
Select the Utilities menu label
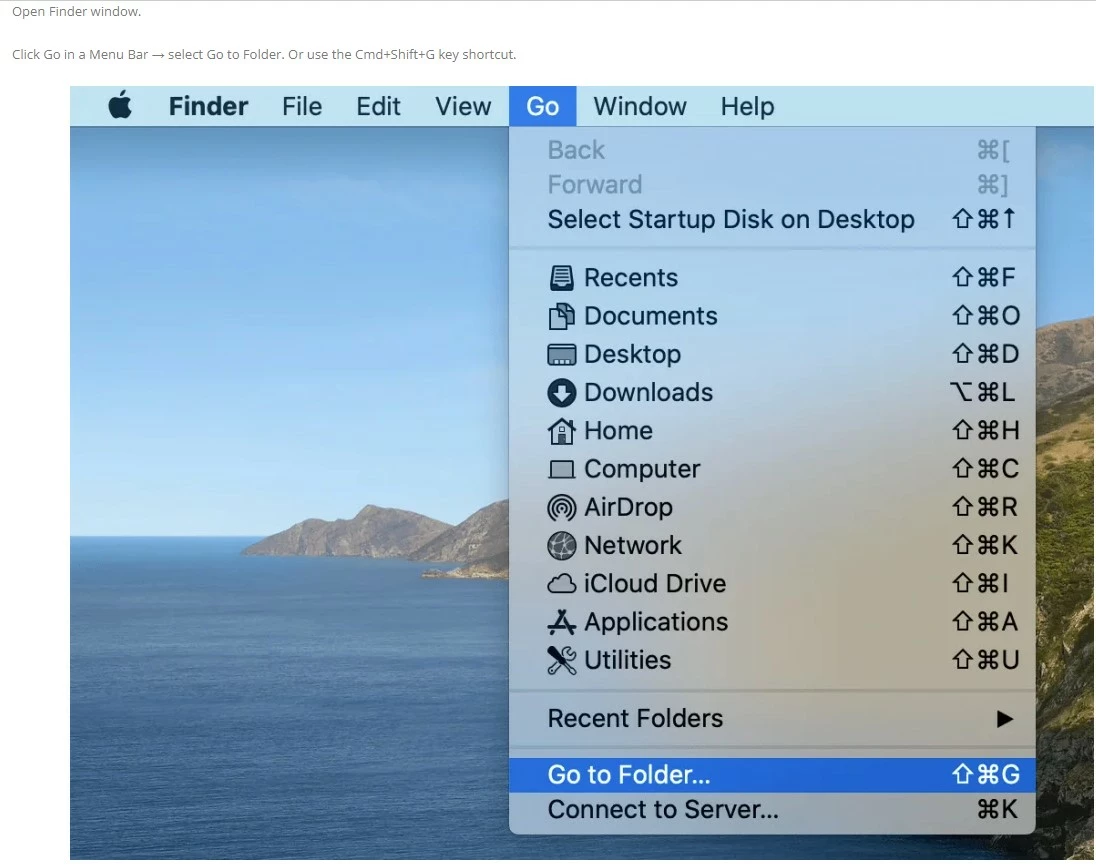[628, 660]
